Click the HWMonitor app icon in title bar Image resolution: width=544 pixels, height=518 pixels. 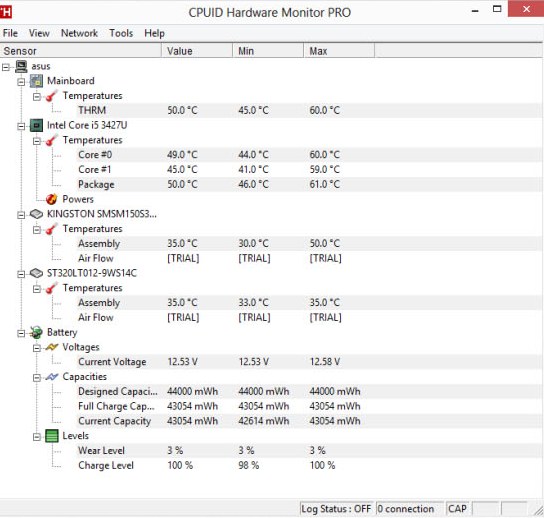pos(5,12)
